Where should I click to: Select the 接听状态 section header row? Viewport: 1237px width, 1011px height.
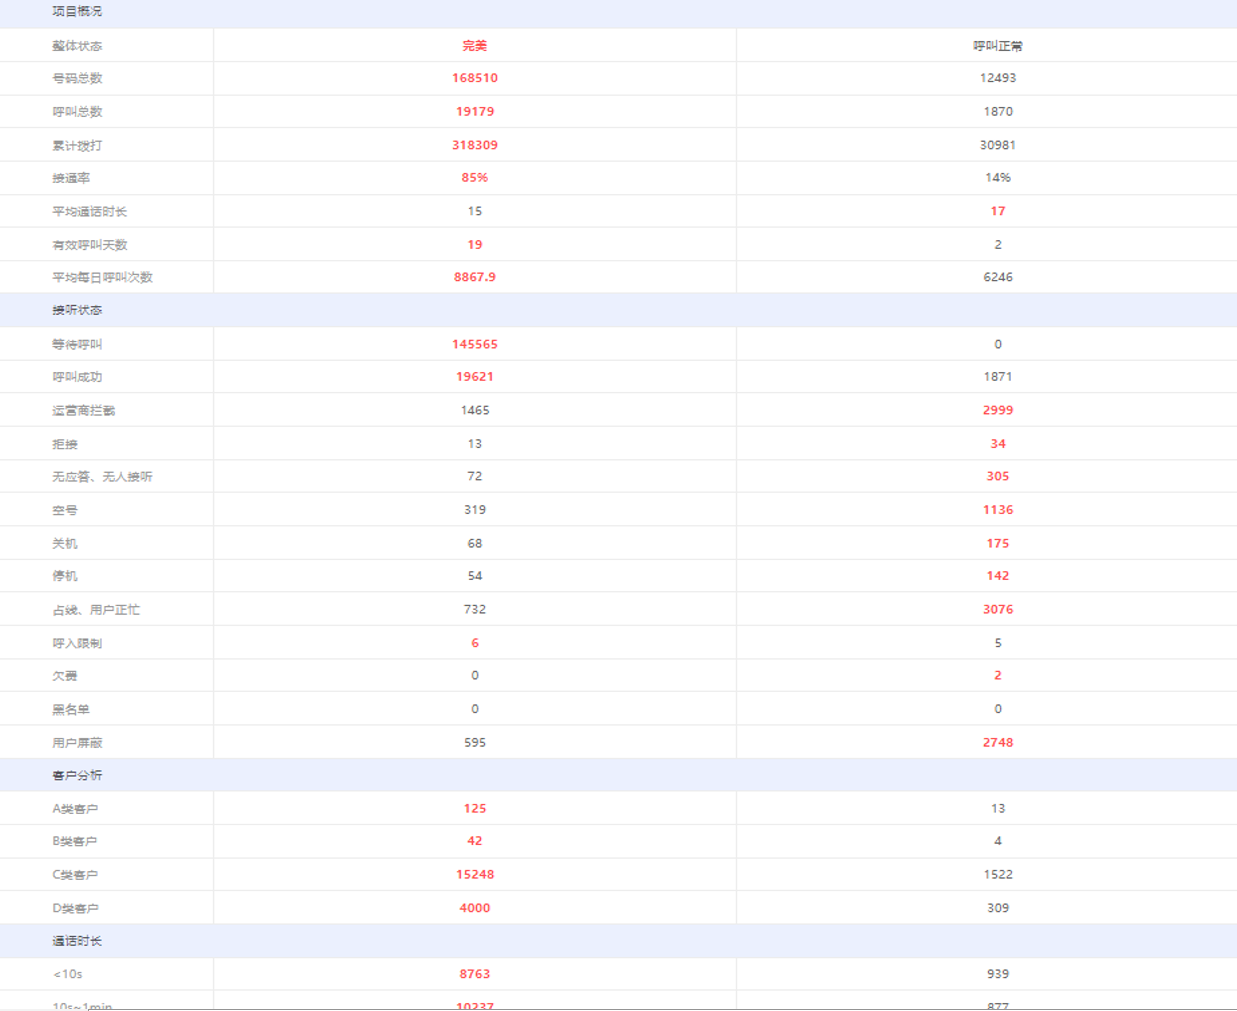tap(77, 311)
